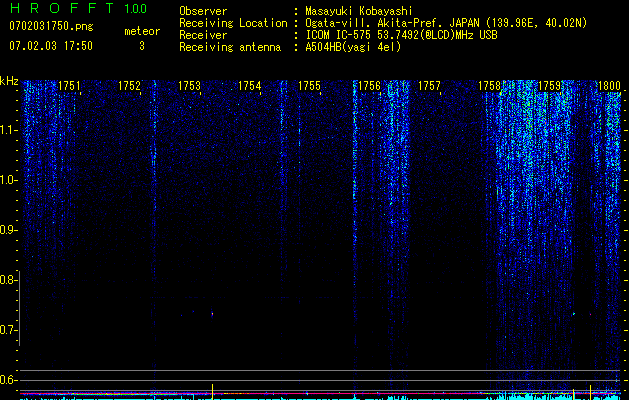Viewport: 629px width, 400px height.
Task: Click the 1759 time marker
Action: [550, 86]
